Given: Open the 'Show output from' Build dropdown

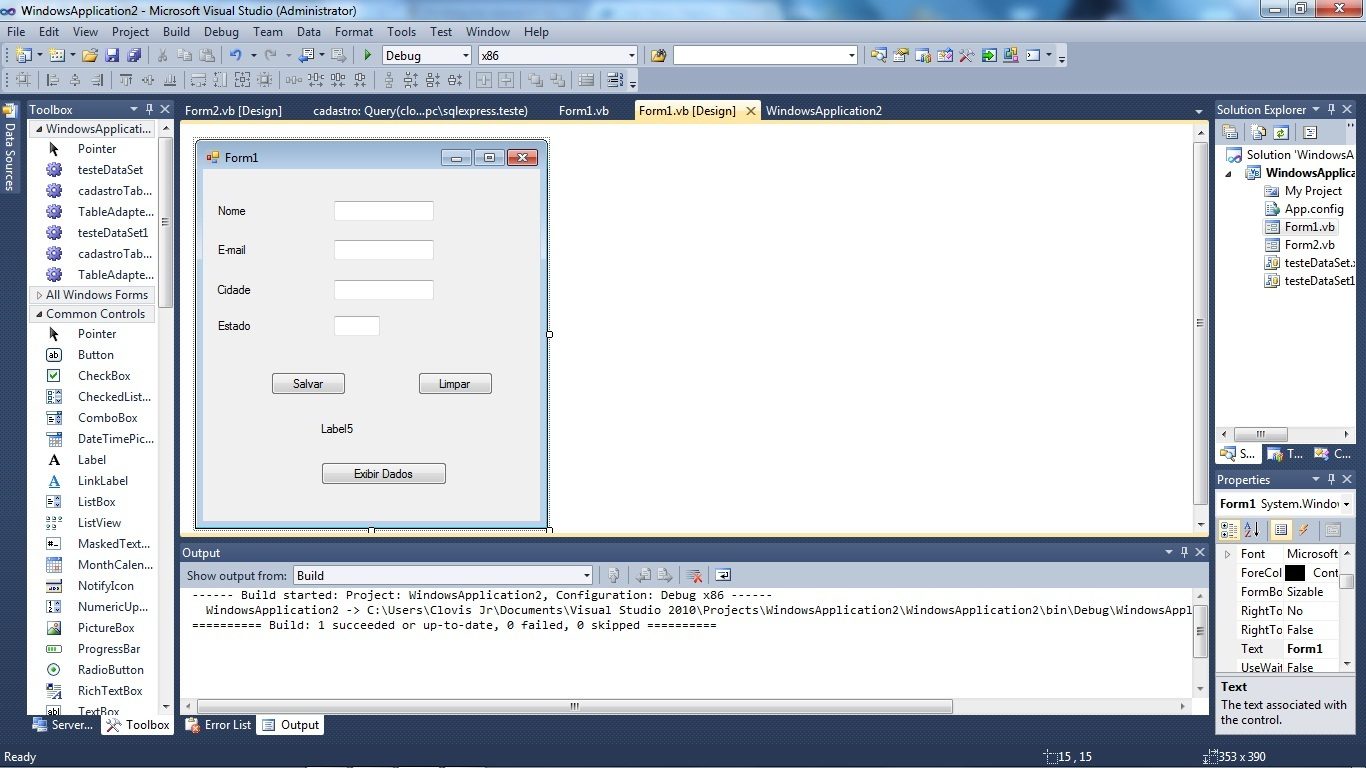Looking at the screenshot, I should click(x=586, y=575).
